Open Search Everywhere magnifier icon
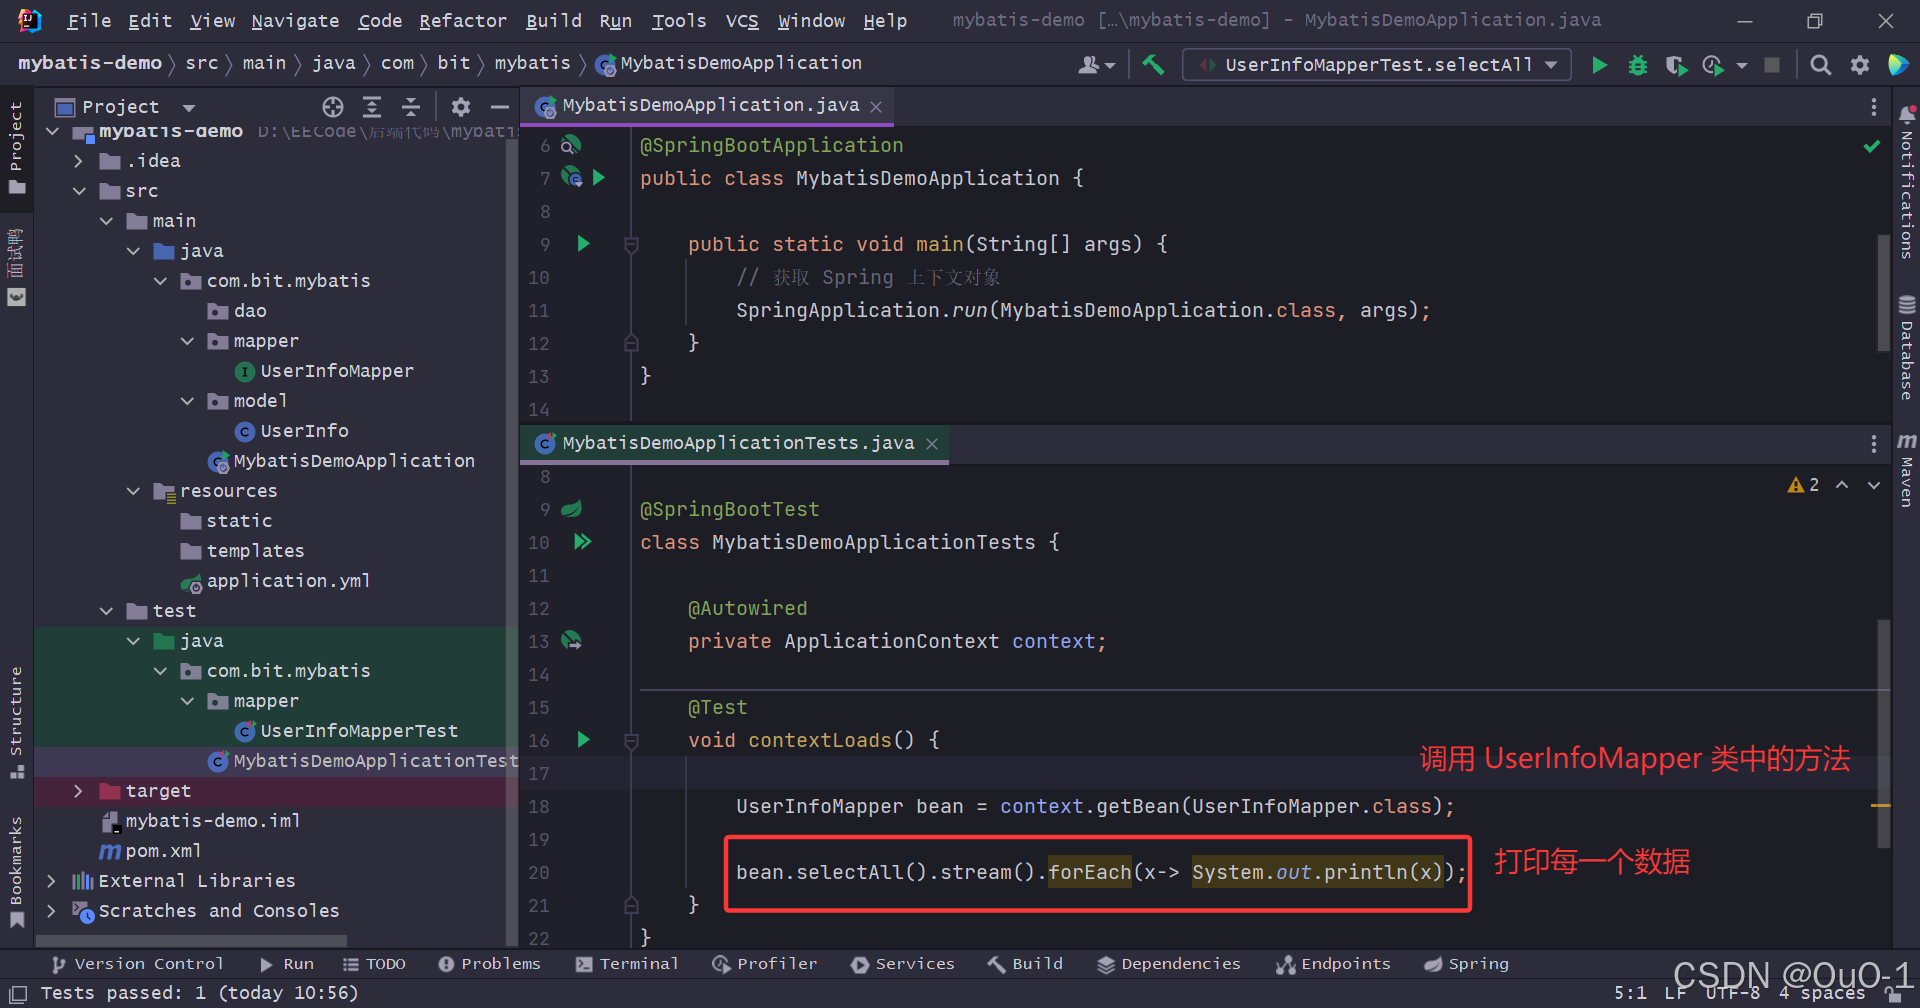Image resolution: width=1920 pixels, height=1008 pixels. coord(1821,65)
